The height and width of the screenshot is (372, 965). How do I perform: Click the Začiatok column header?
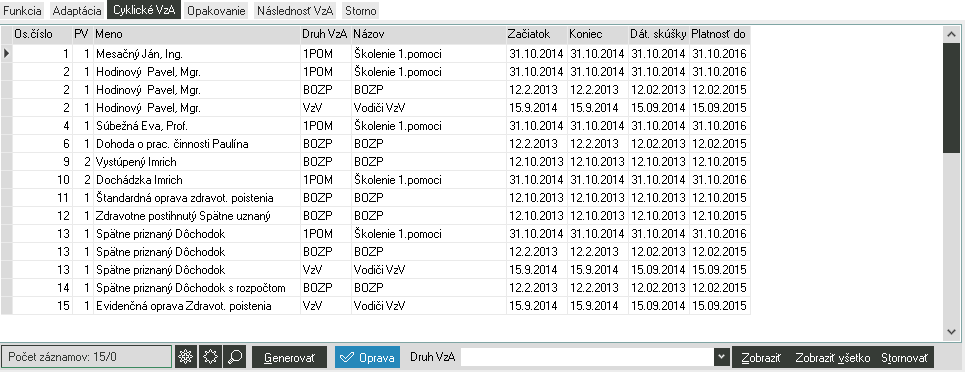point(537,34)
